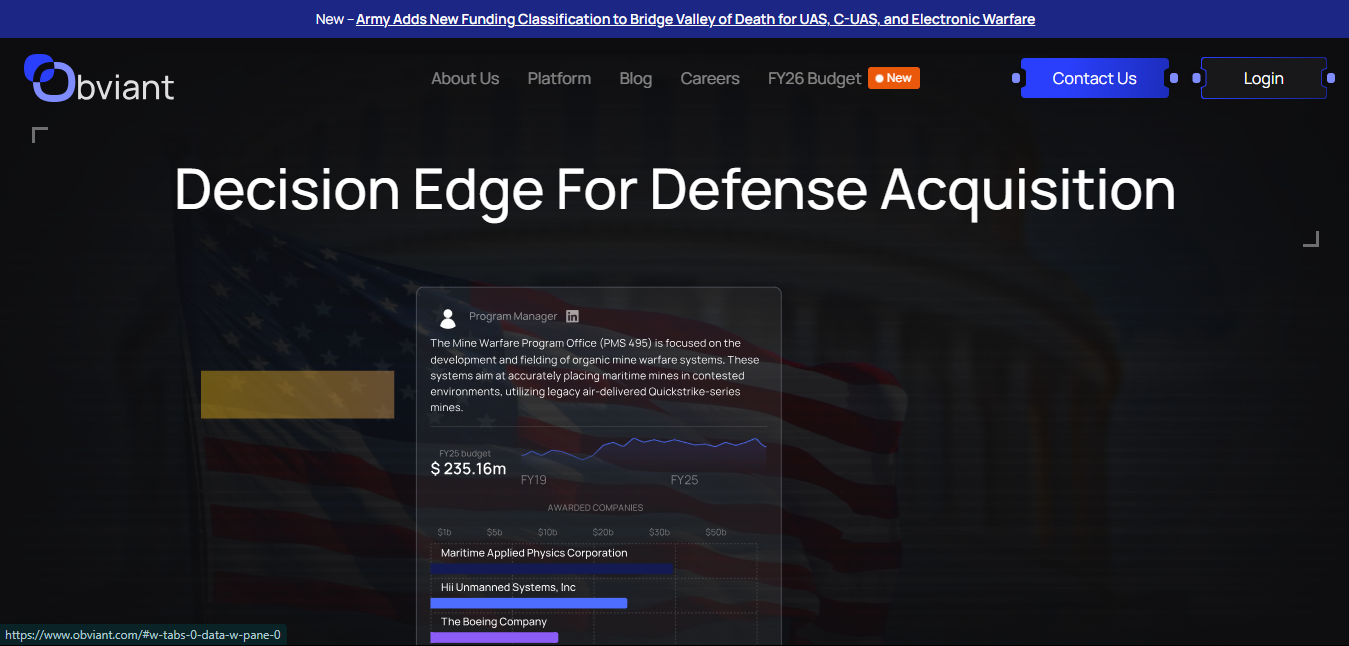Click the FY25 budget $ 235.16m value
Viewport: 1349px width, 646px height.
pyautogui.click(x=468, y=468)
